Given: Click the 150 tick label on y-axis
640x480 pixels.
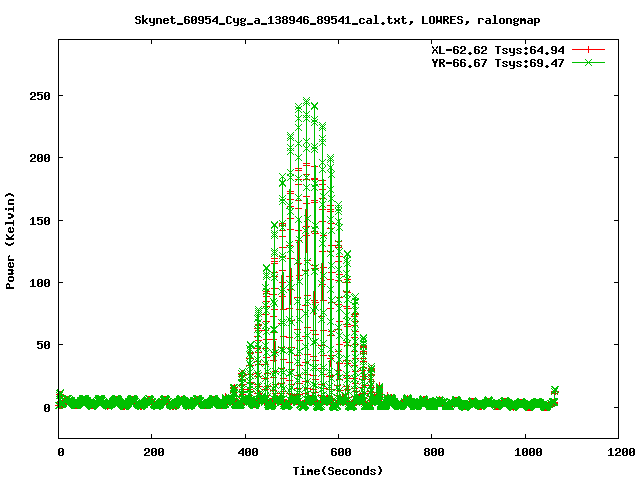Looking at the screenshot, I should [39, 220].
